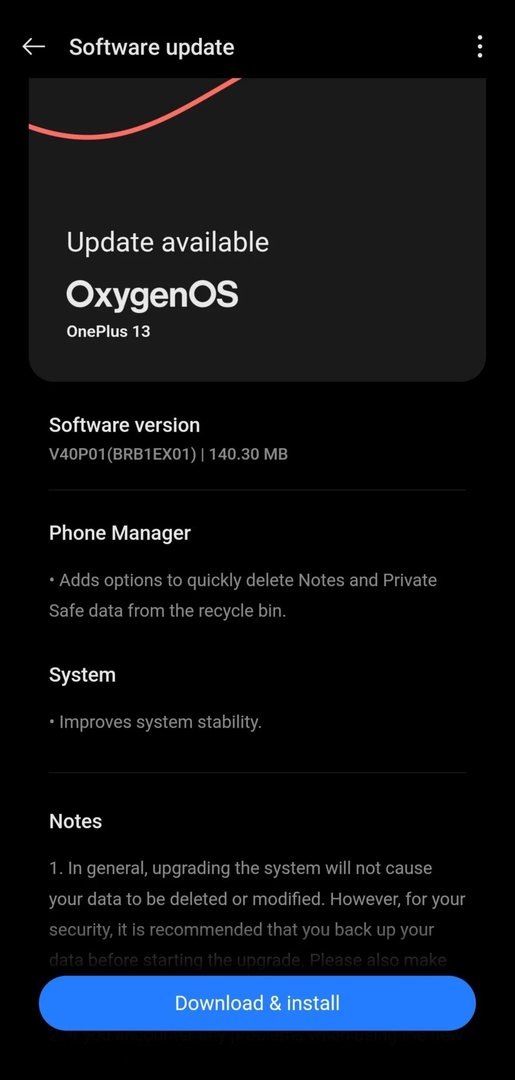Tap the Notes and Private Safe changelog text
Viewport: 515px width, 1080px height.
(x=243, y=595)
